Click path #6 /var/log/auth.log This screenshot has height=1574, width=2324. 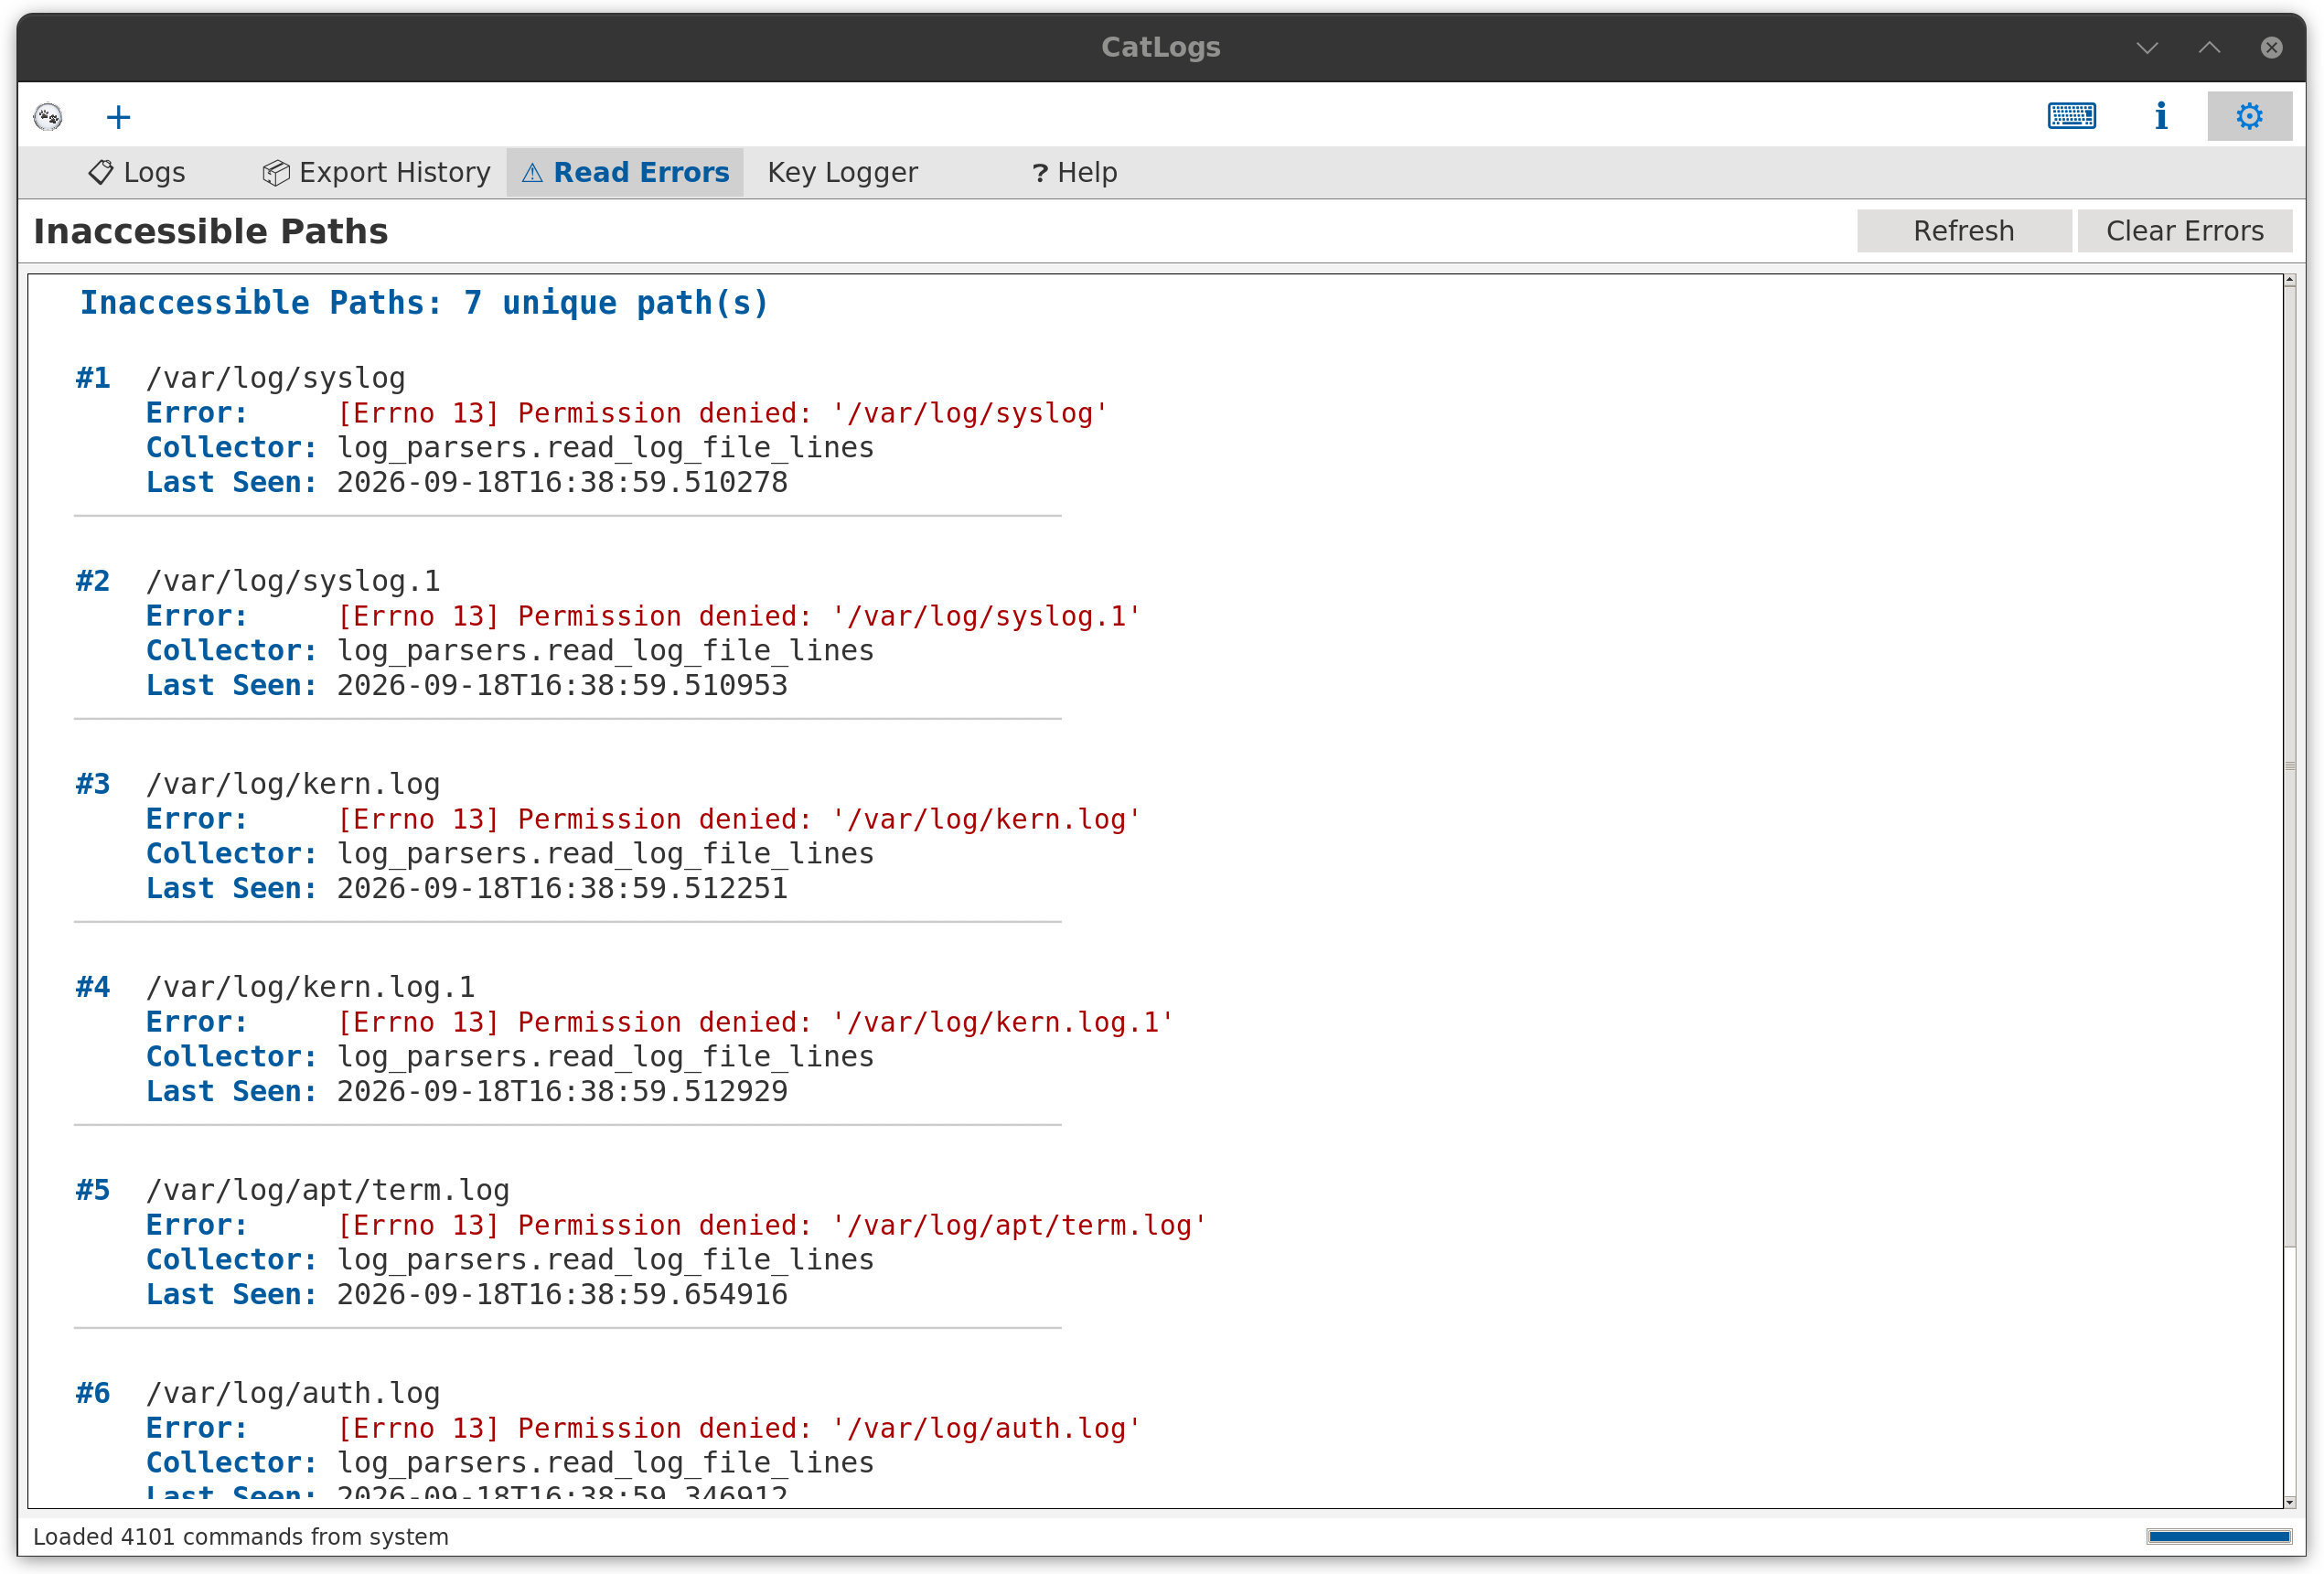(x=293, y=1393)
